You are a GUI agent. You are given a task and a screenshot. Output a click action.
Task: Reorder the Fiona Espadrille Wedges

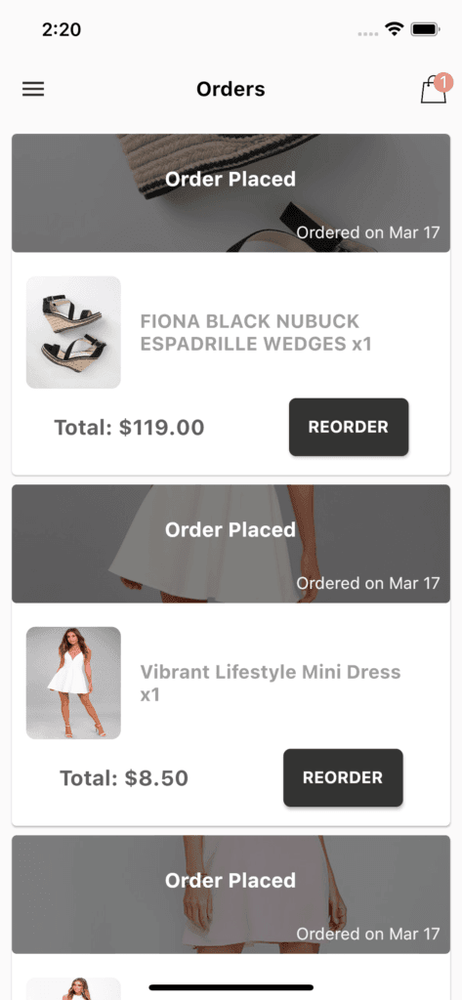click(x=348, y=427)
